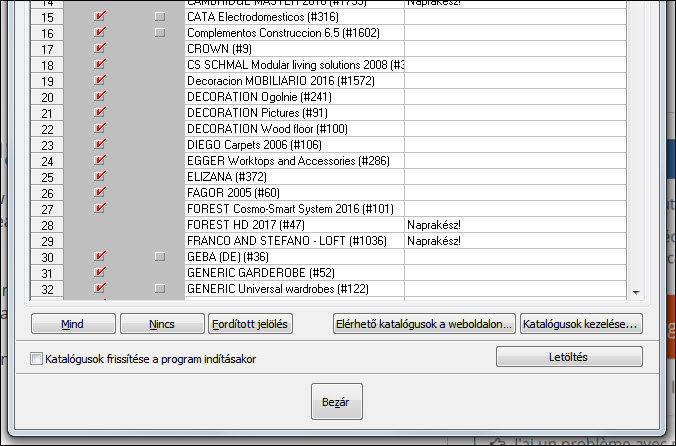Toggle grey checkbox for GENERIC Universal wardrobes
Viewport: 676px width, 446px height.
tap(160, 289)
